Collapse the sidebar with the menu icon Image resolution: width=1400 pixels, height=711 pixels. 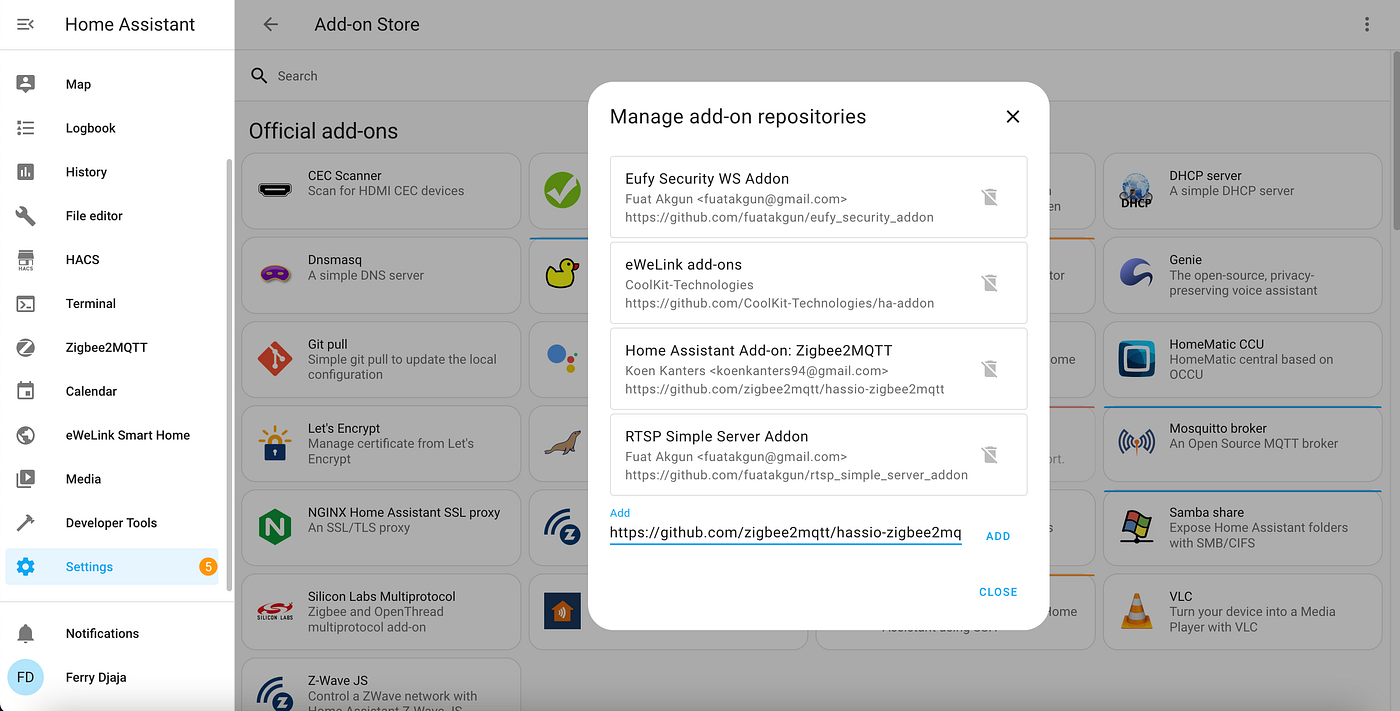(26, 24)
